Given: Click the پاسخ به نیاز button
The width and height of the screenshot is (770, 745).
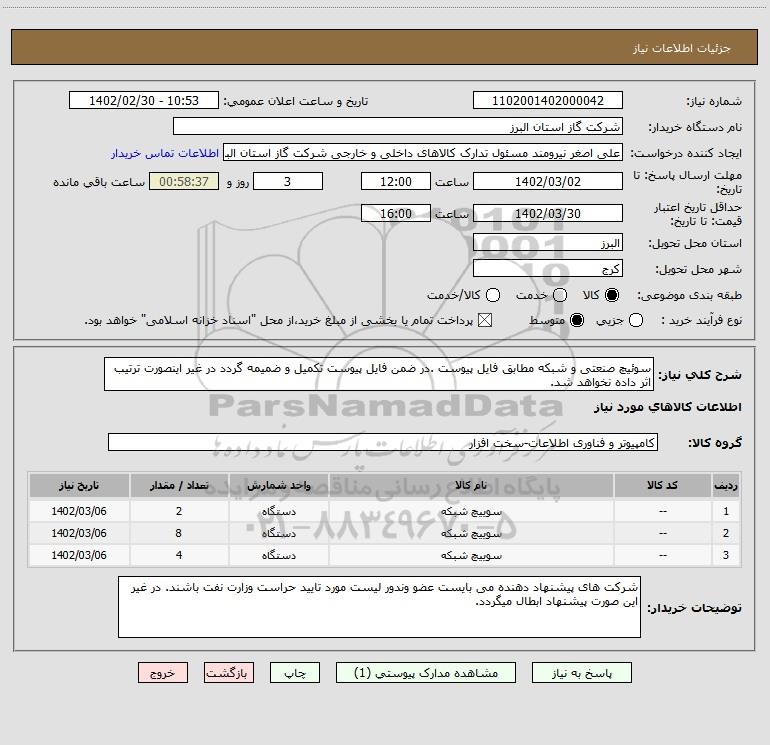Looking at the screenshot, I should click(581, 673).
